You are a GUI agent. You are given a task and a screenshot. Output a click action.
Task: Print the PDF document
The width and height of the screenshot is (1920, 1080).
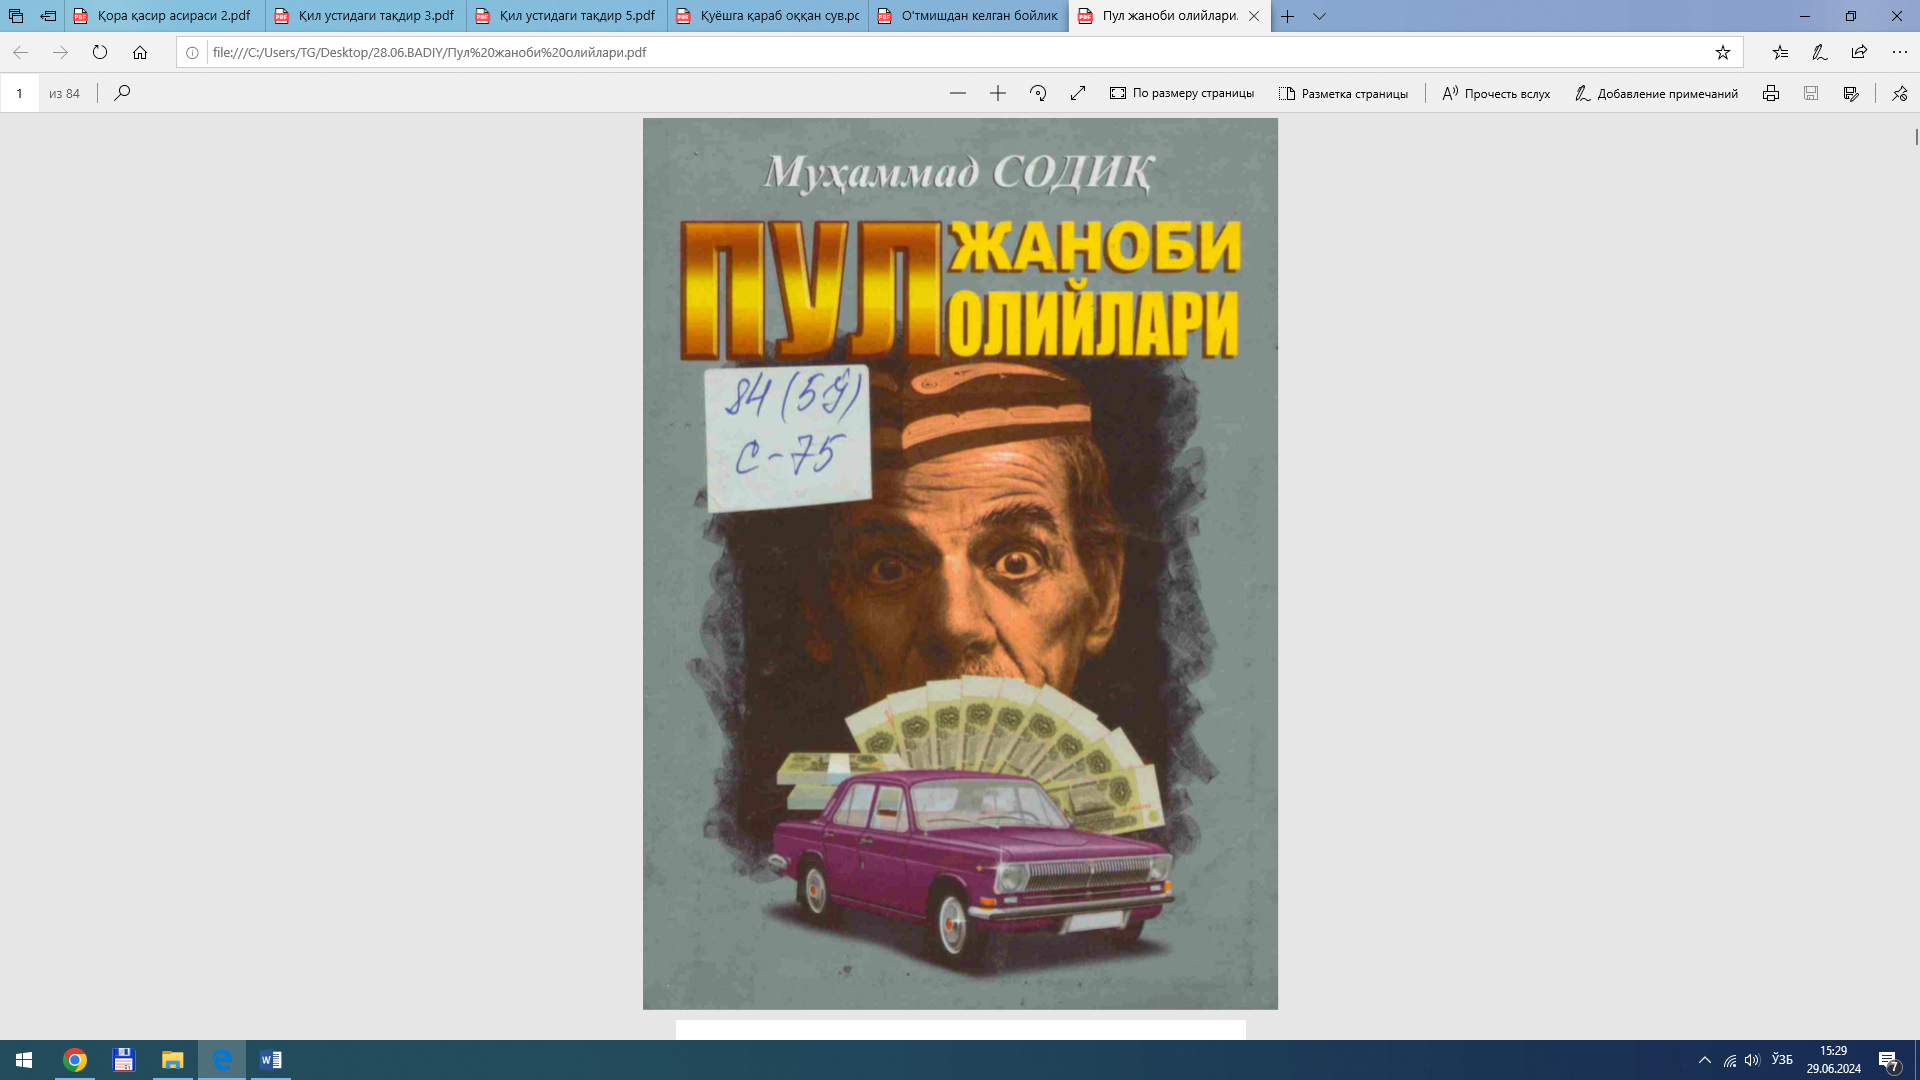[x=1771, y=93]
